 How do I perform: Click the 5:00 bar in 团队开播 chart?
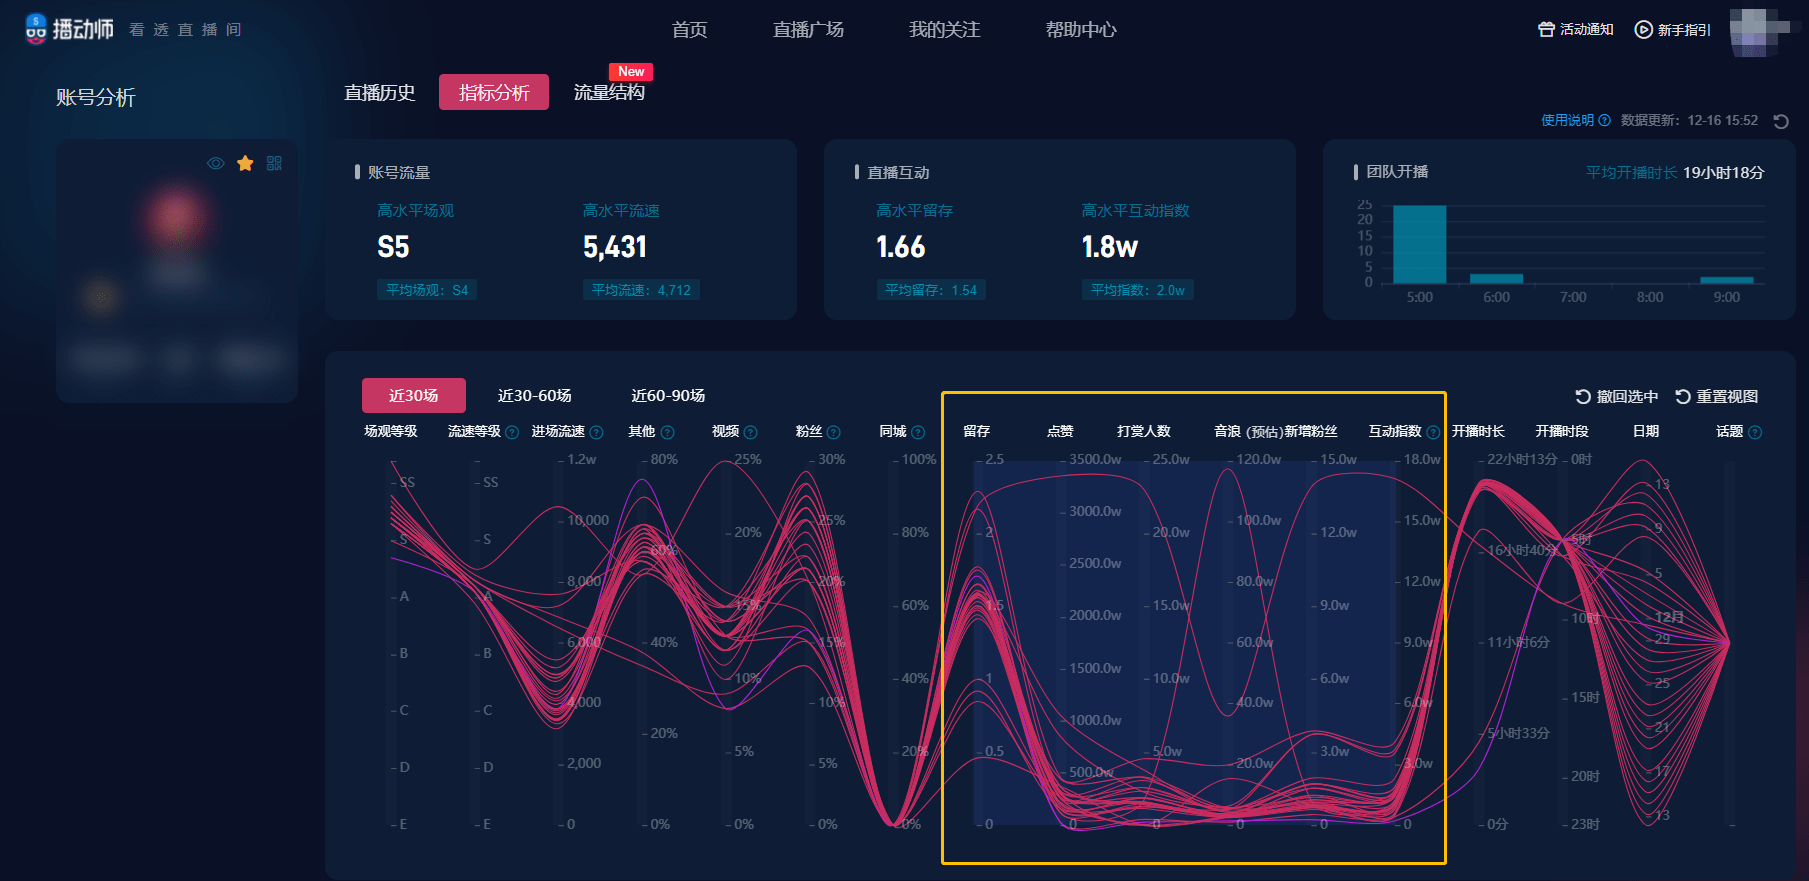coord(1420,244)
